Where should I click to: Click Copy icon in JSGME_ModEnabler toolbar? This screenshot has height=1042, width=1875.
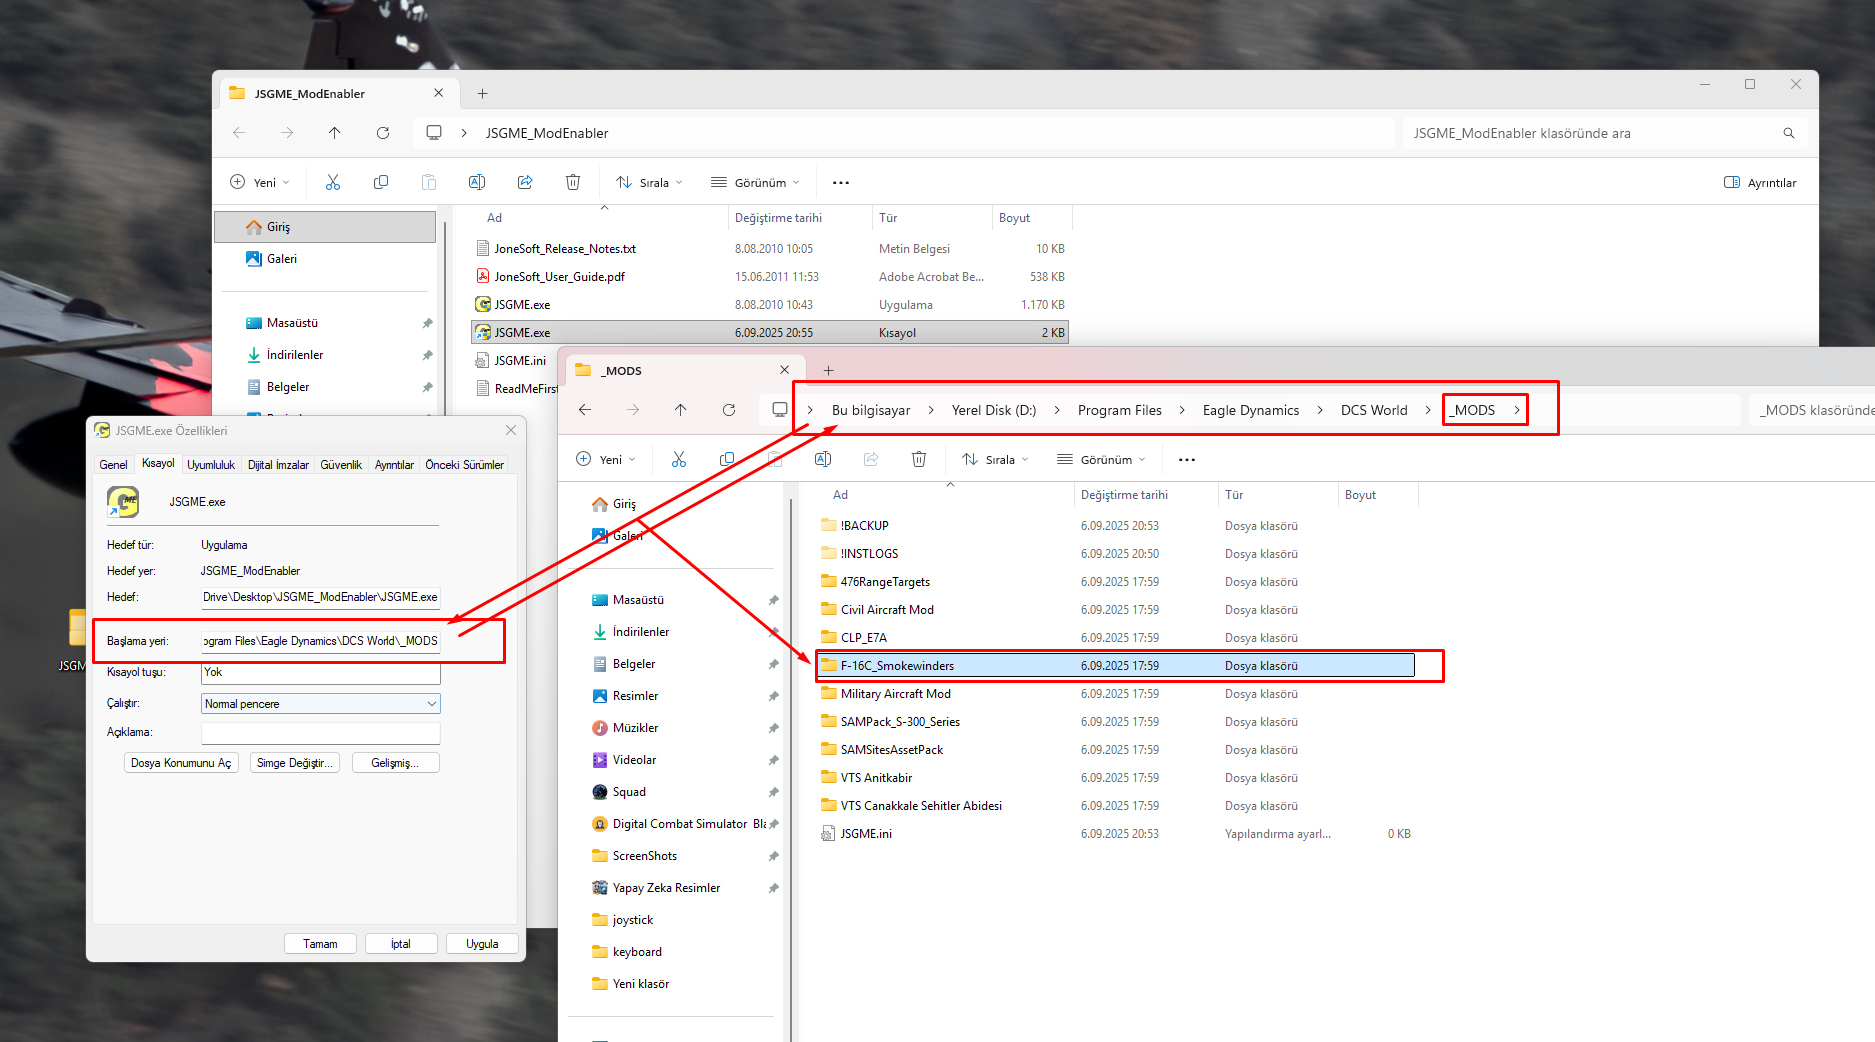(381, 182)
